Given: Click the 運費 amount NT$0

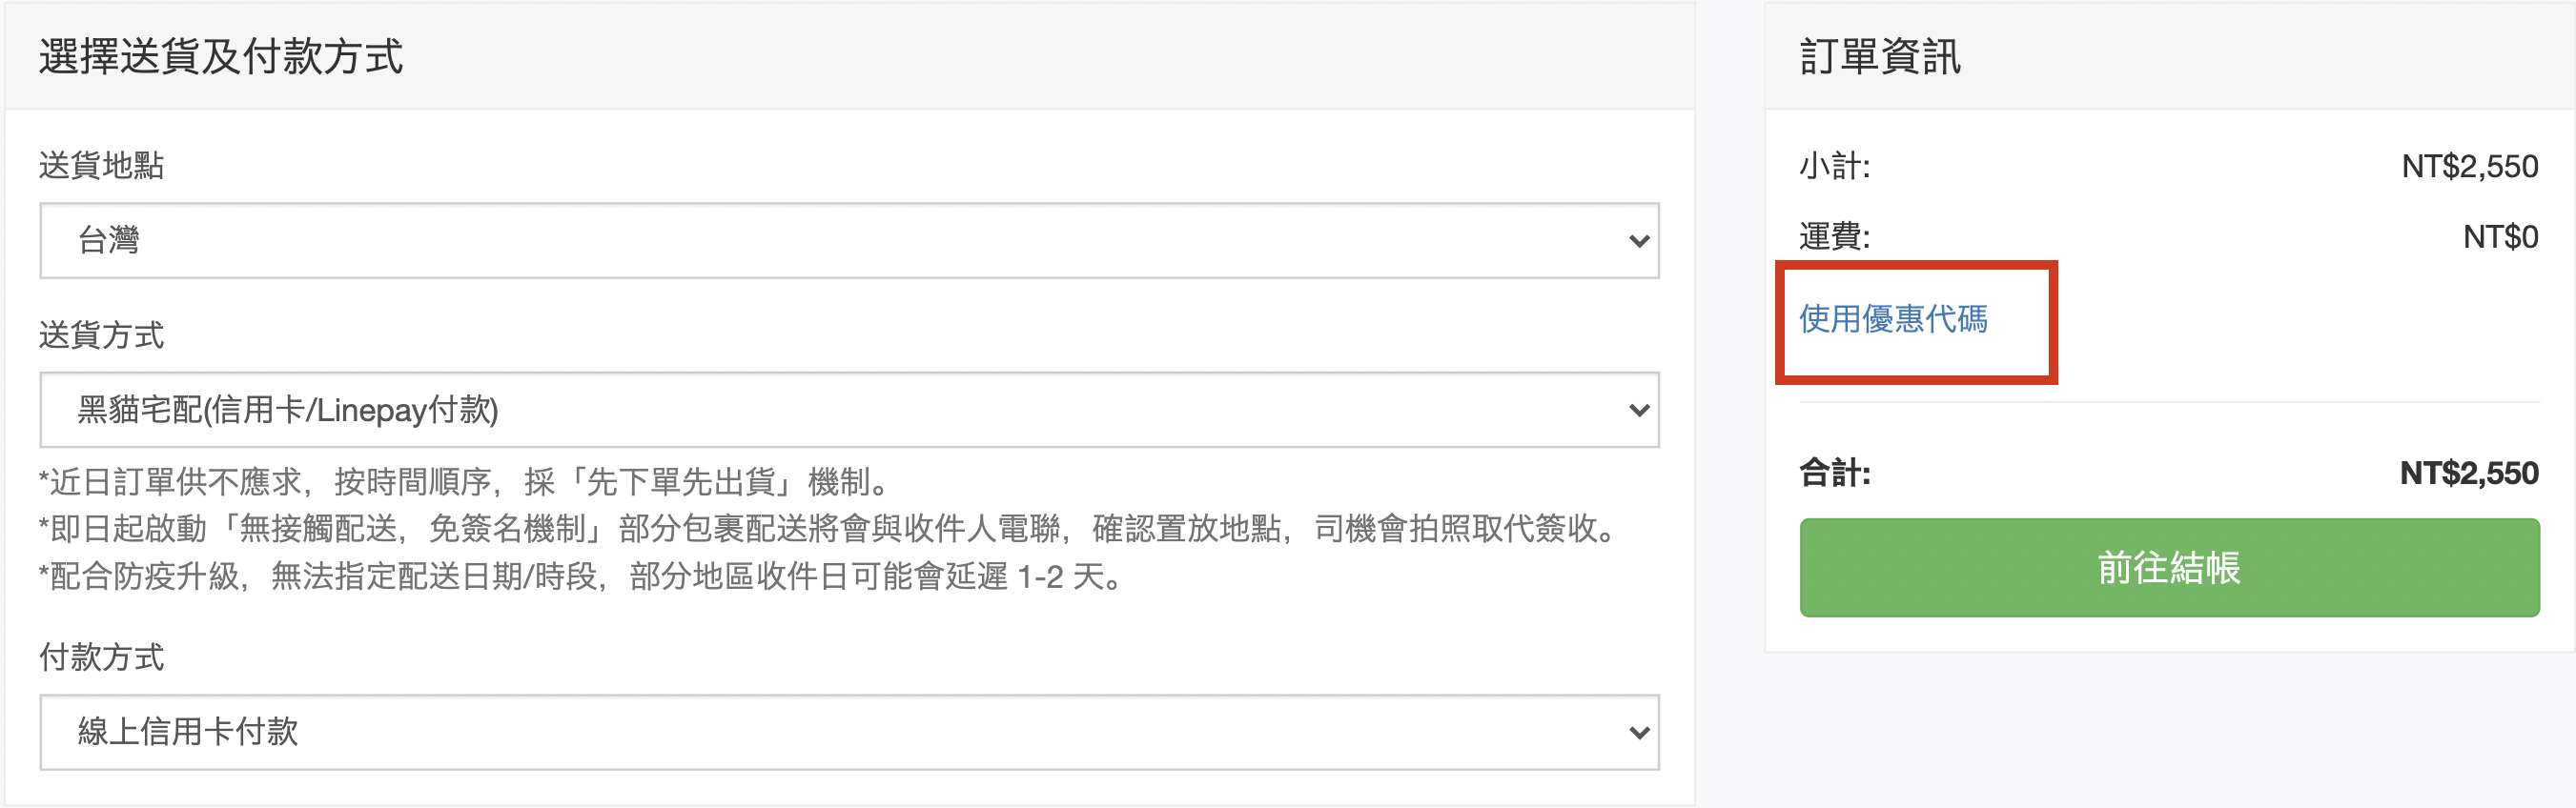Looking at the screenshot, I should (x=2500, y=237).
